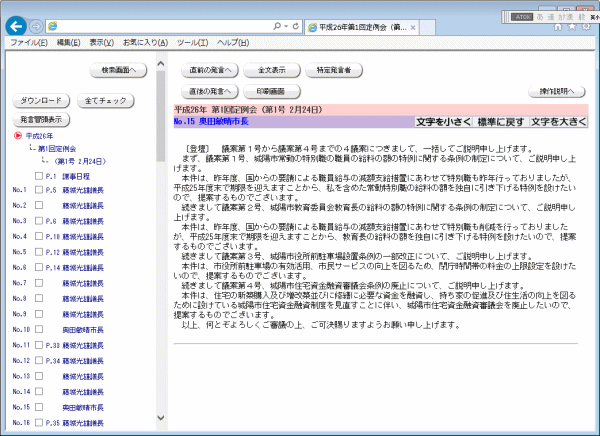The height and width of the screenshot is (436, 600).
Task: Open the 編集(E) menu
Action: point(68,42)
